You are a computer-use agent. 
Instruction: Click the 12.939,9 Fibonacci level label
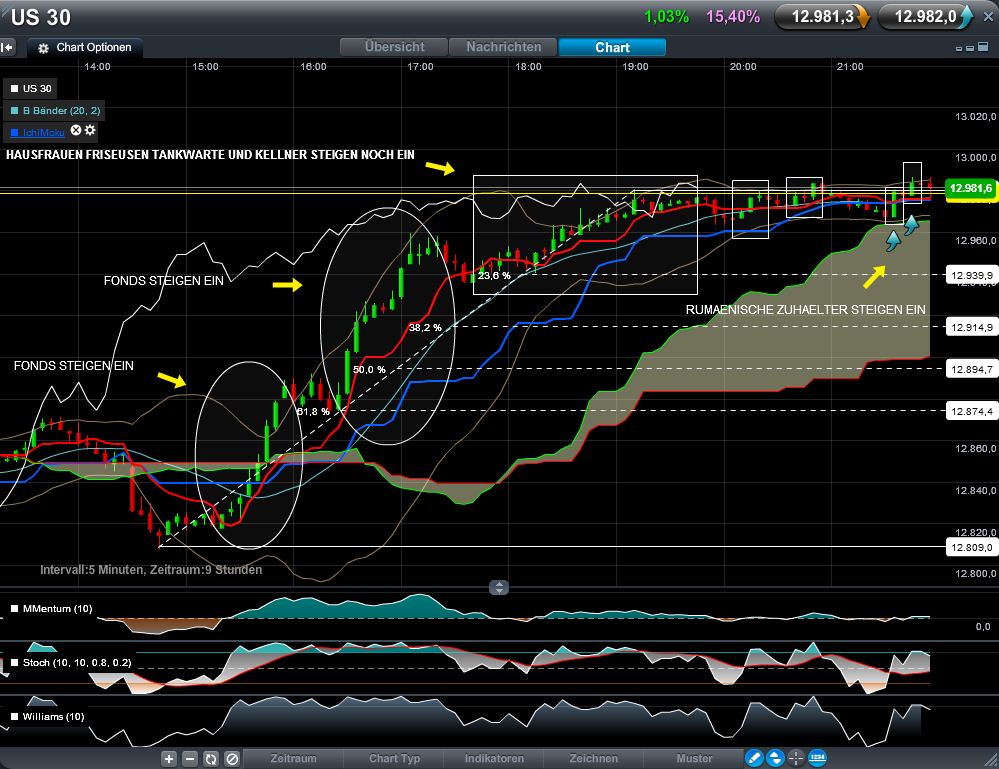pos(971,275)
